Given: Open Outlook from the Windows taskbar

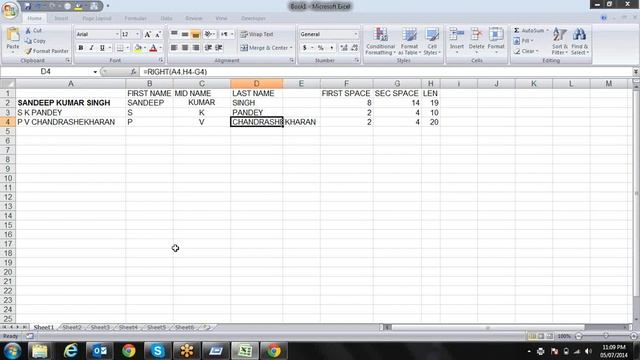Looking at the screenshot, I should [x=99, y=351].
